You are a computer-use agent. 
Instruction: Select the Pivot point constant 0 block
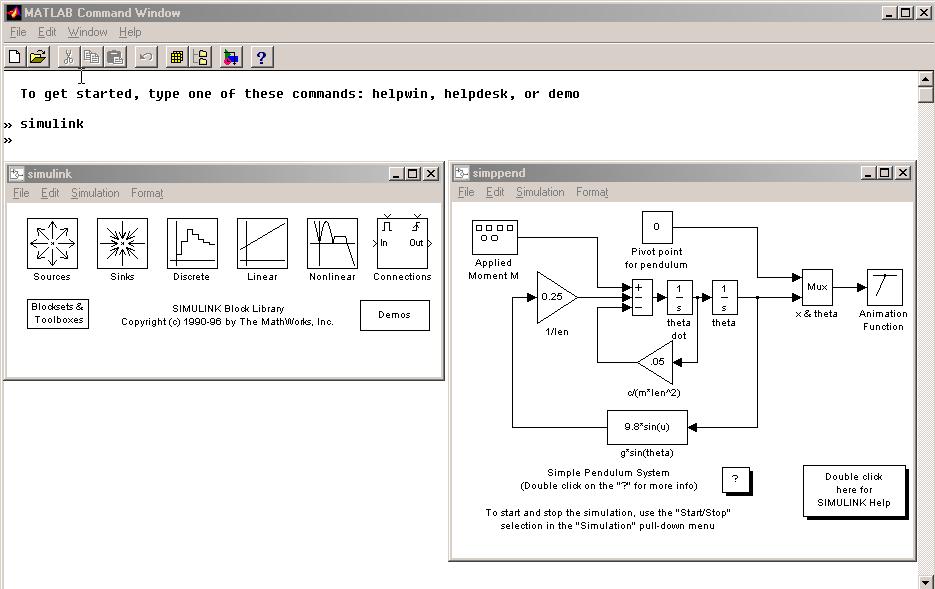(x=657, y=227)
